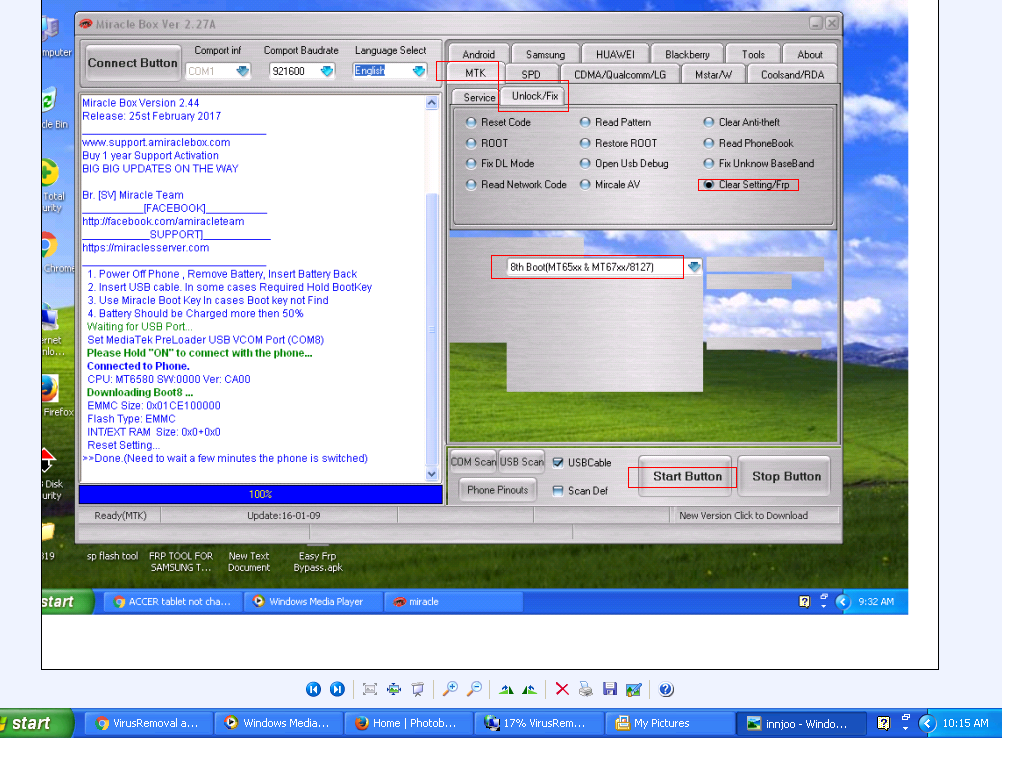The image size is (1024, 768).
Task: Open the 8th Boot model dropdown
Action: 694,267
